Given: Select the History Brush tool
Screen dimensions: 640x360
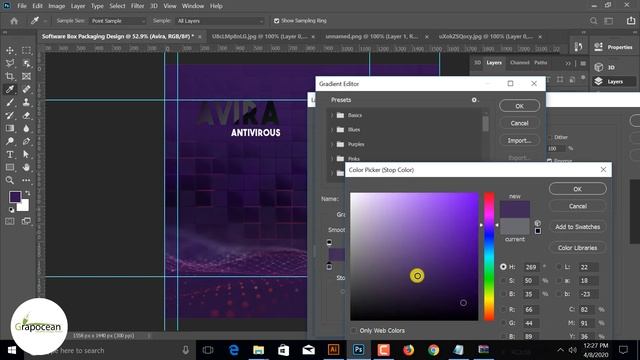Looking at the screenshot, I should coord(10,116).
